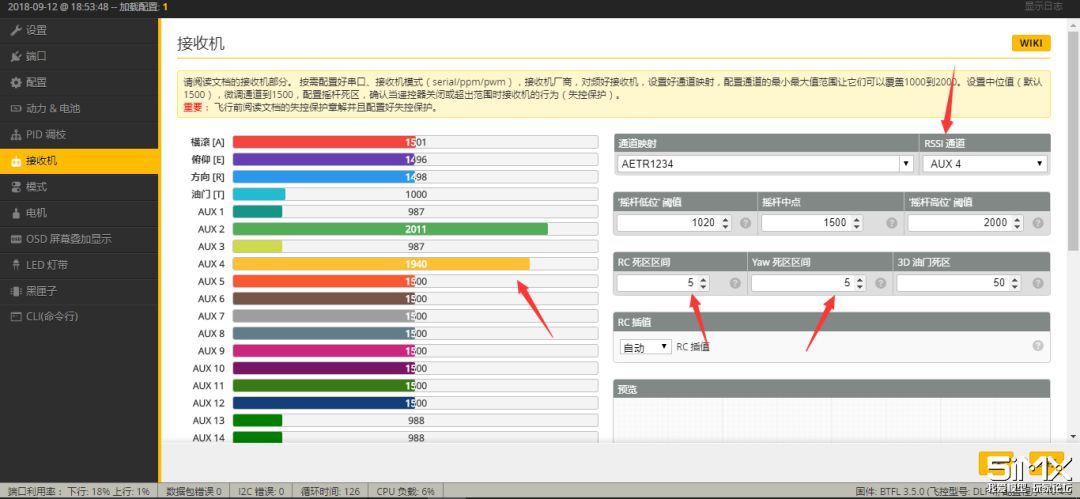Click the 电机 motors icon in sidebar

(x=16, y=213)
